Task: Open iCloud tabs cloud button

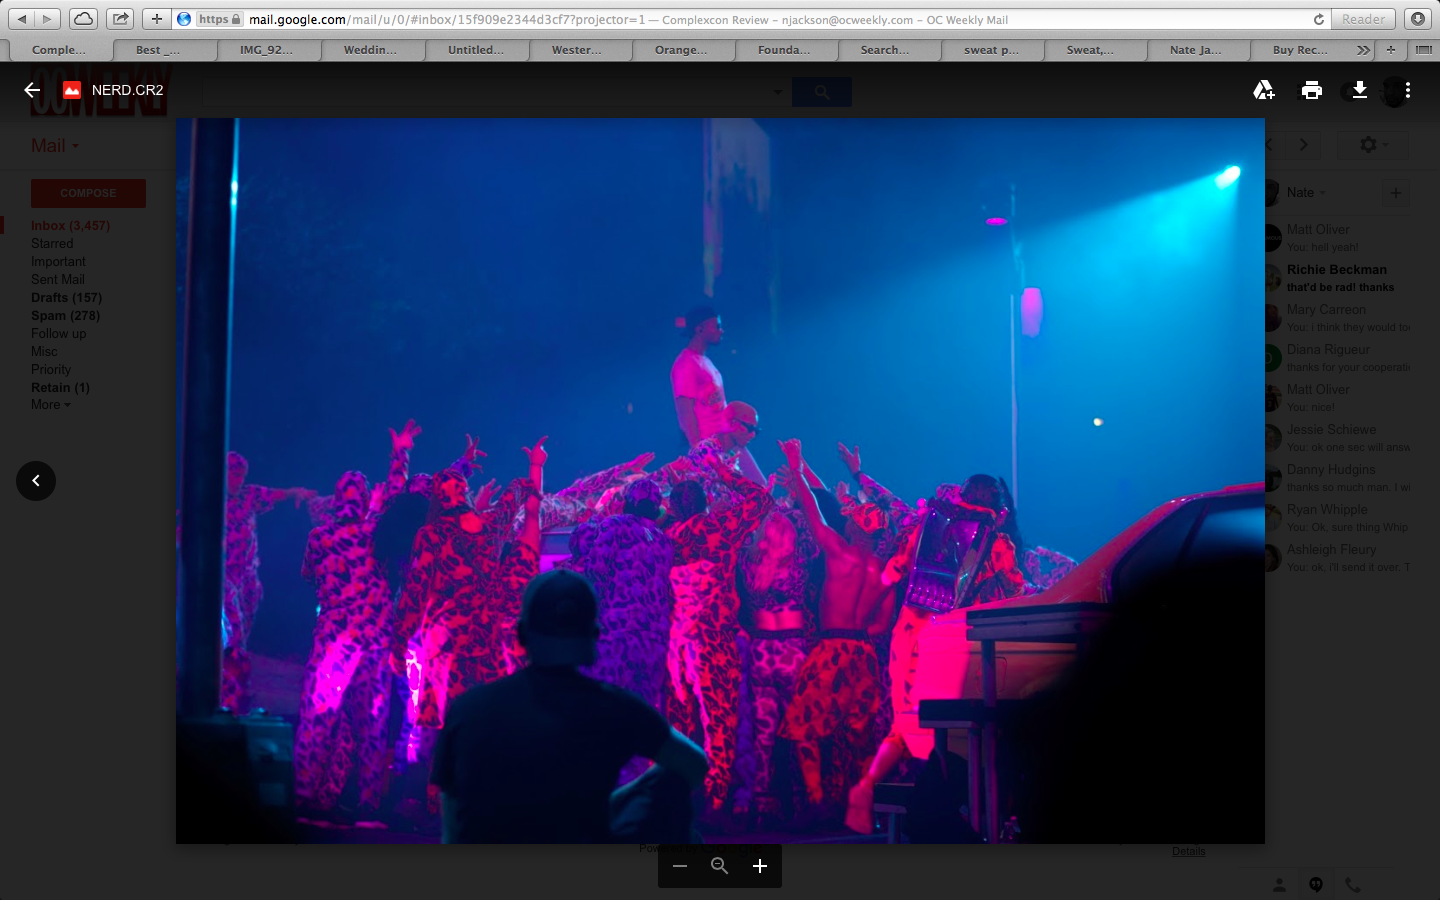Action: pos(84,19)
